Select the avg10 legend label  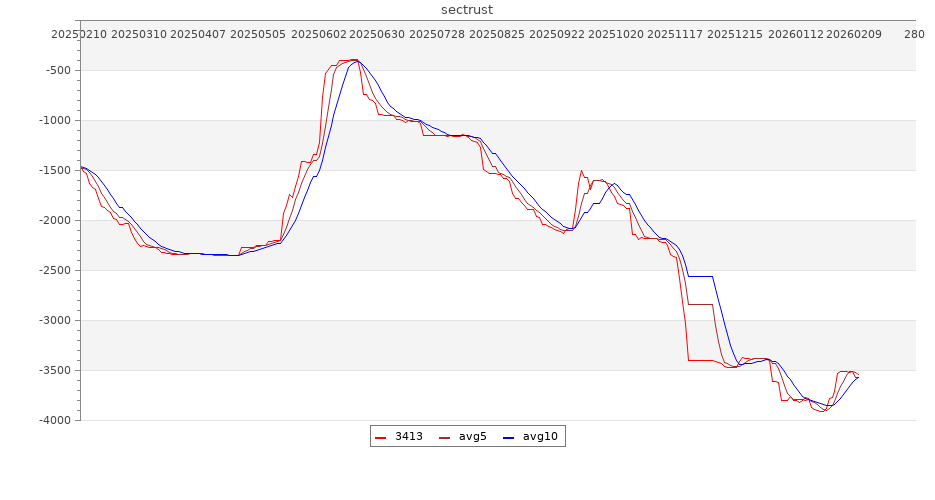(540, 437)
